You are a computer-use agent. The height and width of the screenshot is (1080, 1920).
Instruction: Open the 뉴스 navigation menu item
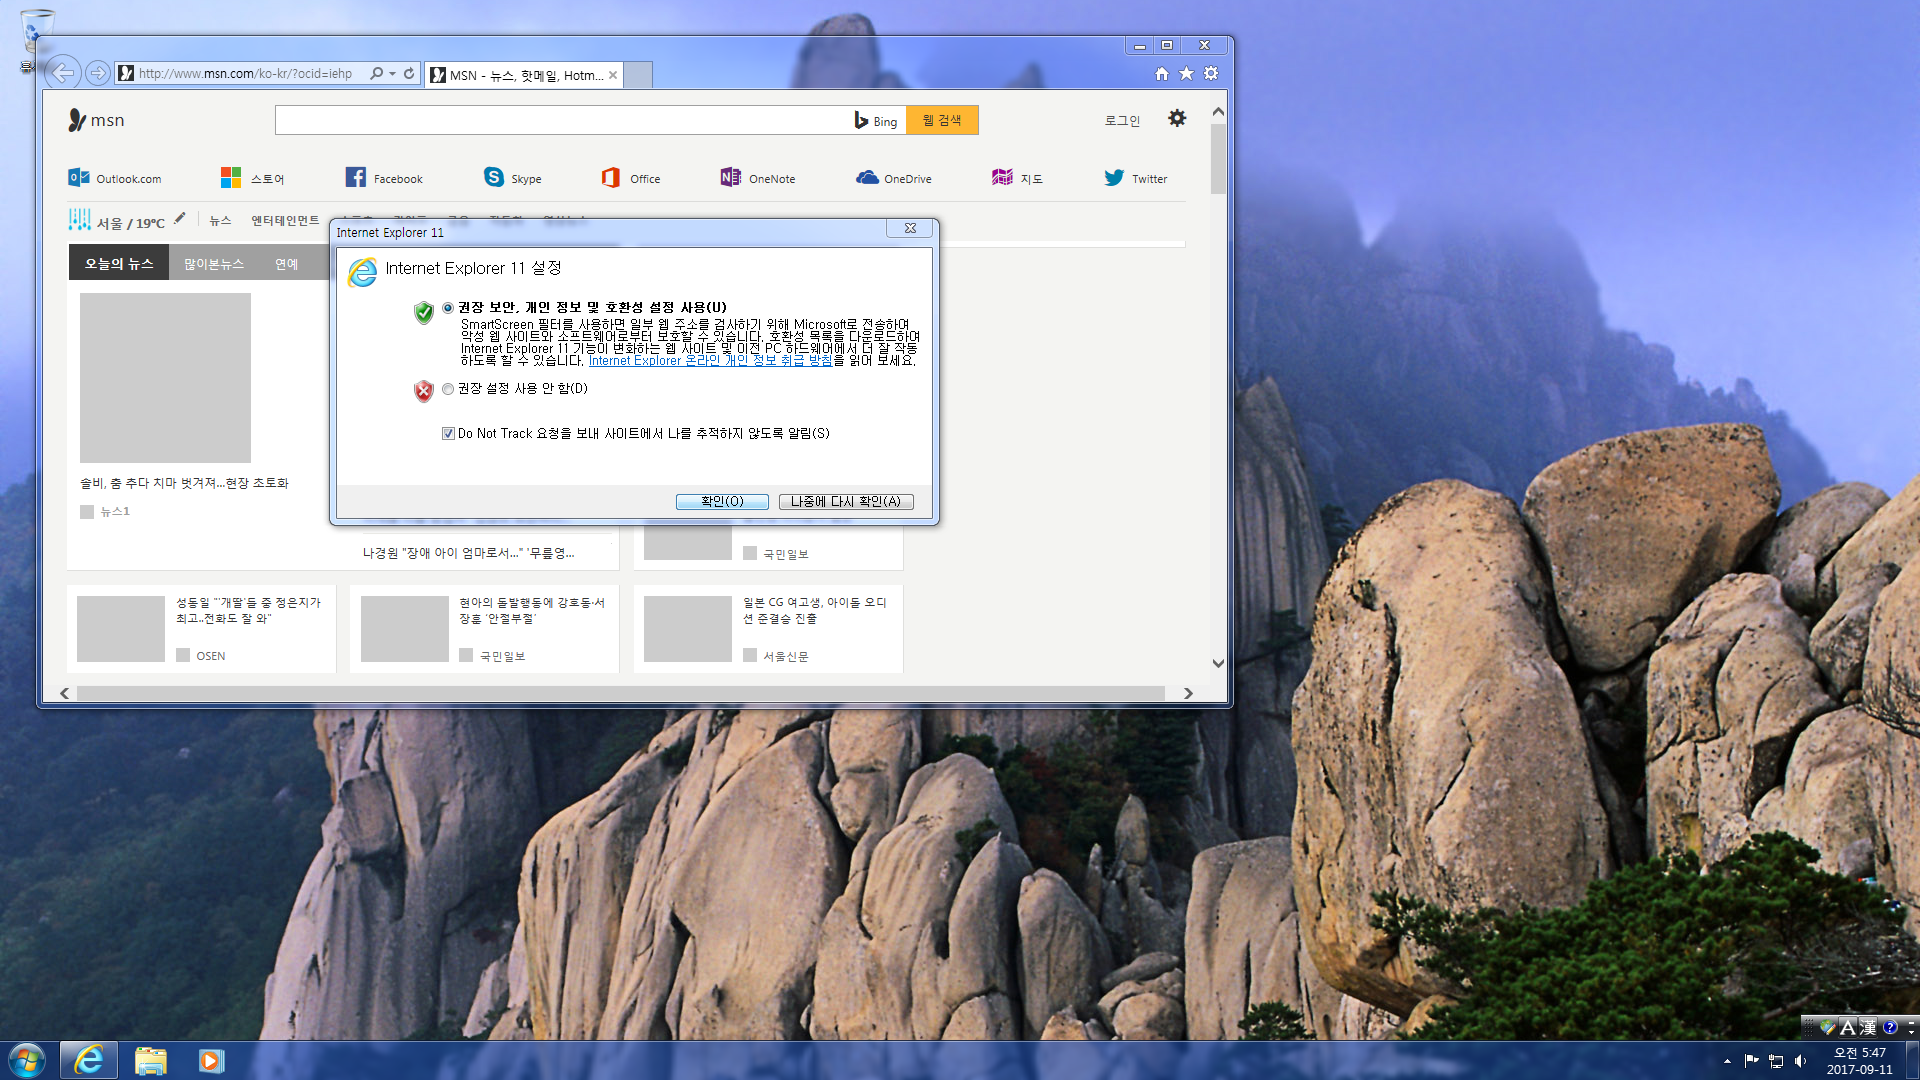220,221
